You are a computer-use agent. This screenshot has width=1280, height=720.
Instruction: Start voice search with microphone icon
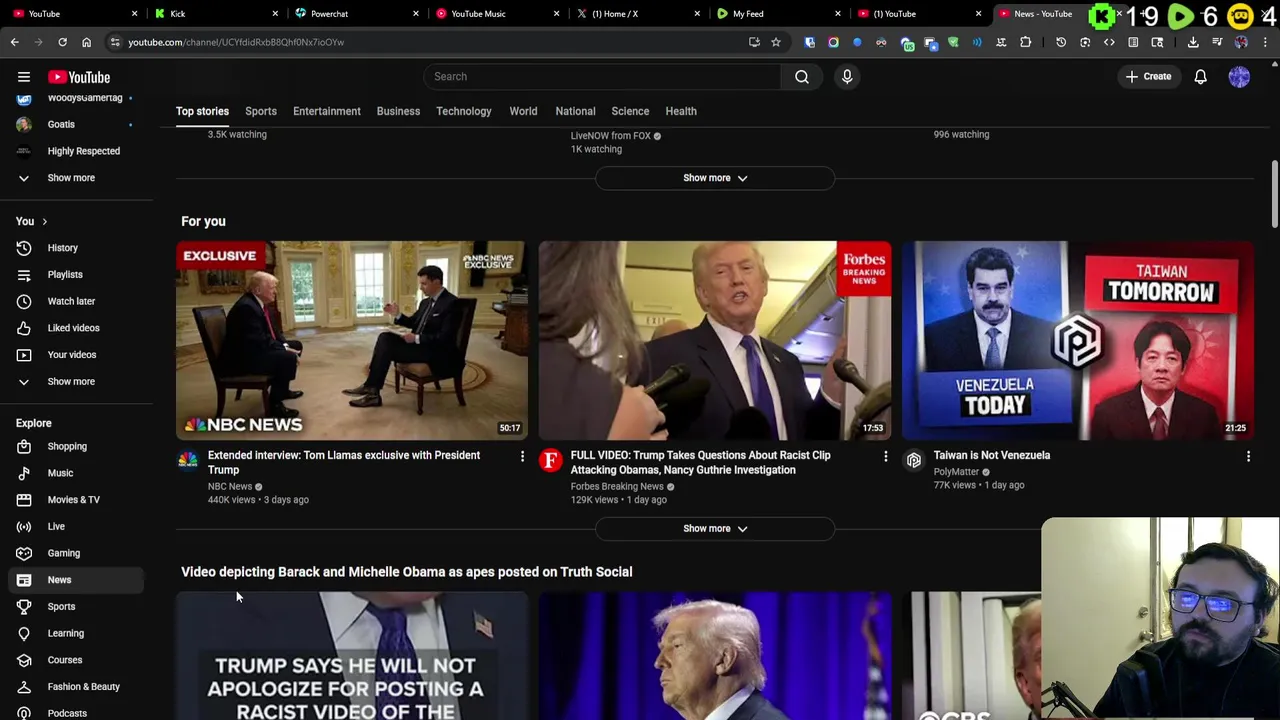847,76
